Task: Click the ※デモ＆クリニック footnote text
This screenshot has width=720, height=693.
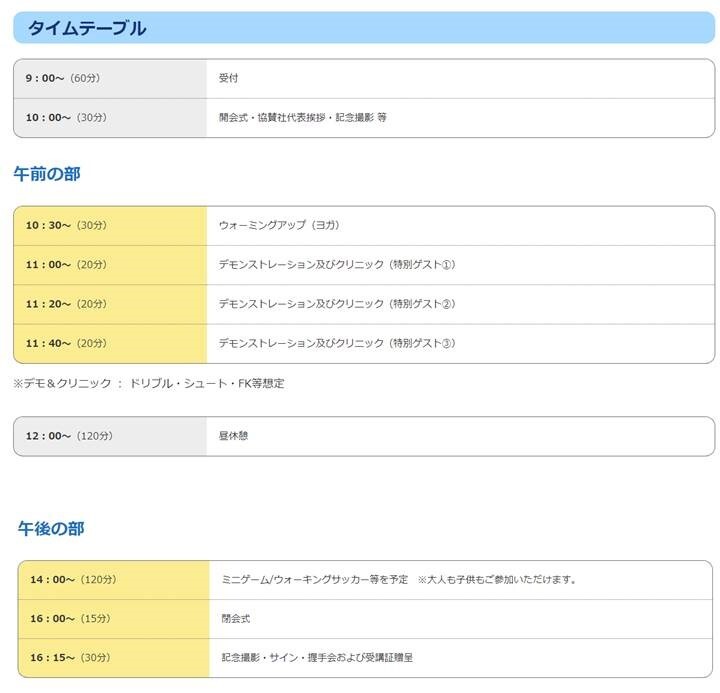Action: coord(149,383)
